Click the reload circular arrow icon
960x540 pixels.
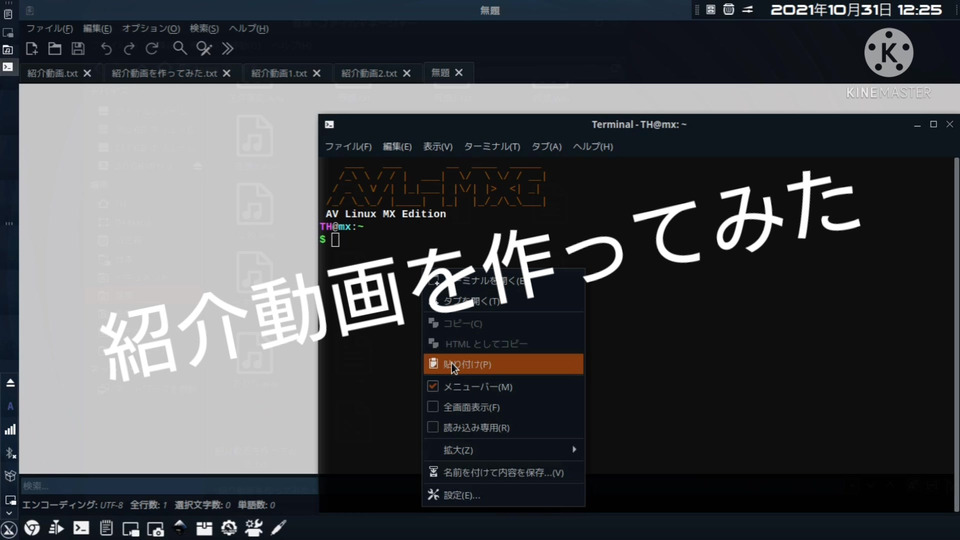[x=152, y=48]
